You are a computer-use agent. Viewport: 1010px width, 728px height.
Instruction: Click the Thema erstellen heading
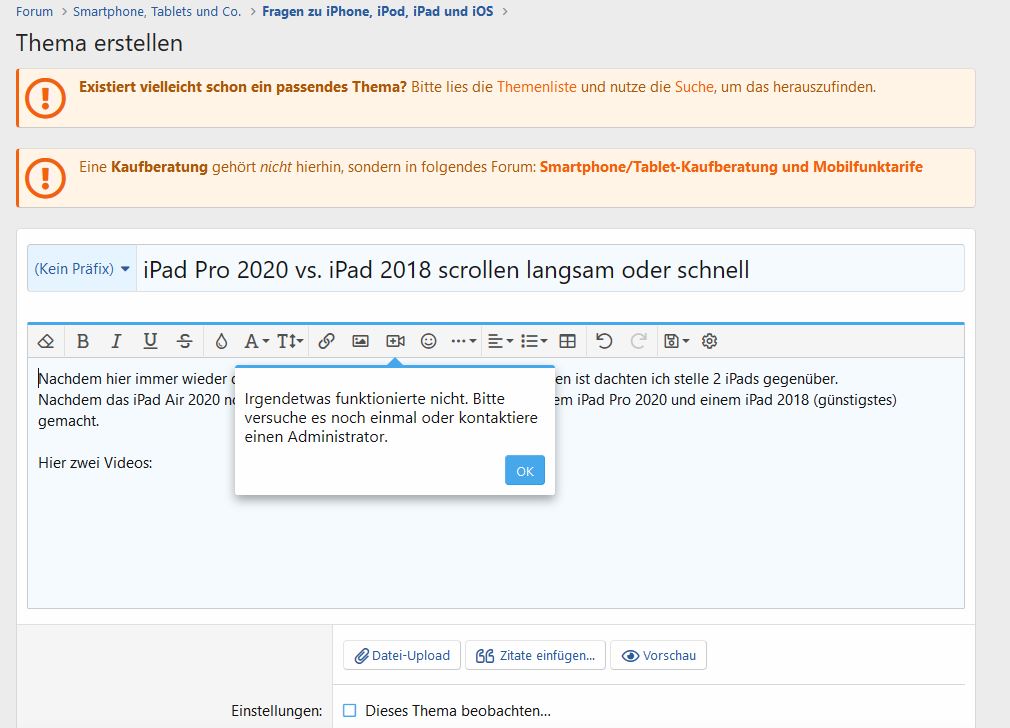point(99,43)
